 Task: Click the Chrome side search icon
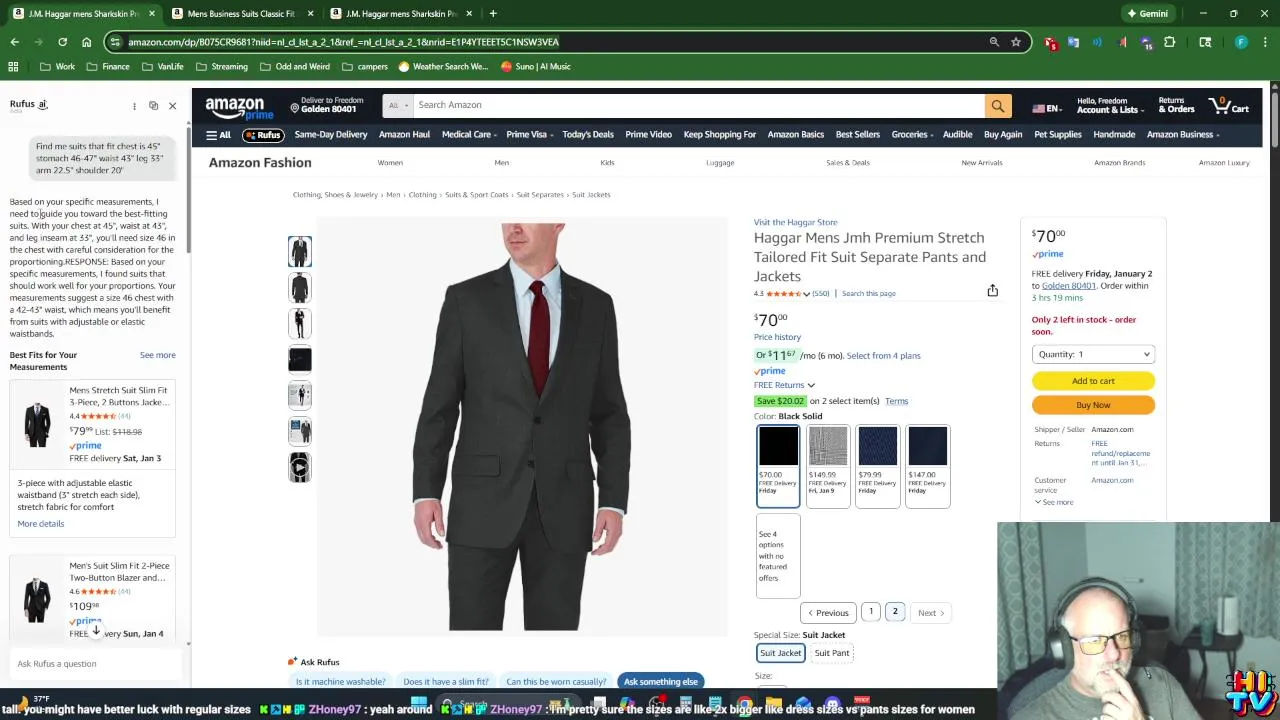coord(1205,42)
